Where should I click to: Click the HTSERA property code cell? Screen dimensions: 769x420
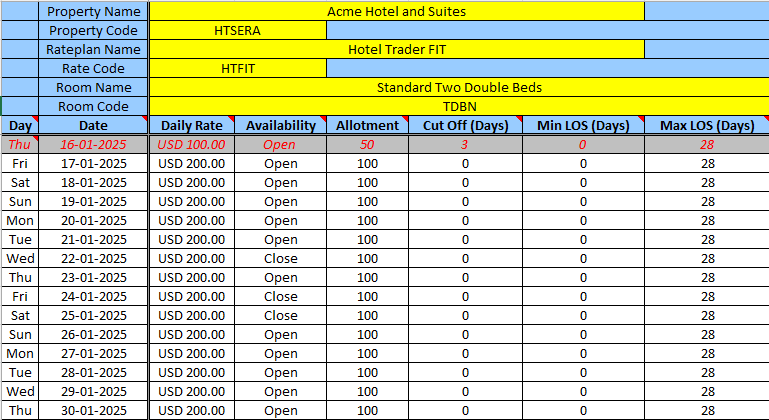(238, 30)
